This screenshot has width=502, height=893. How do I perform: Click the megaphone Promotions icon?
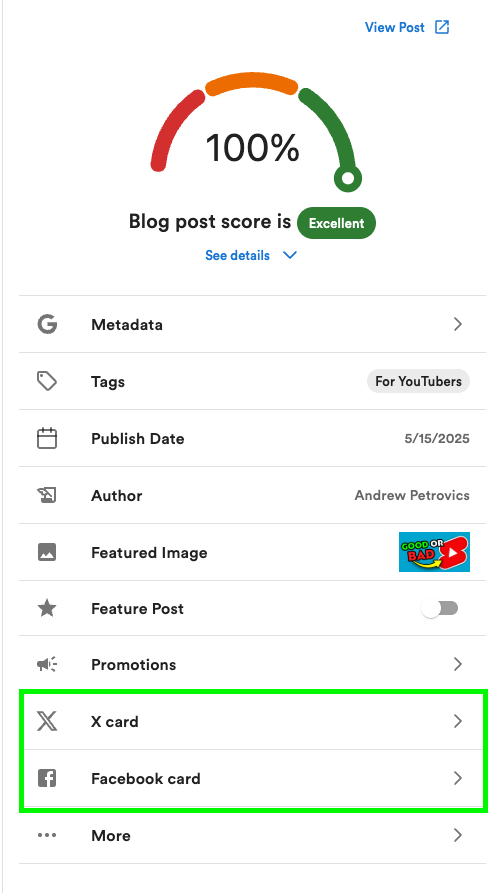pyautogui.click(x=47, y=664)
